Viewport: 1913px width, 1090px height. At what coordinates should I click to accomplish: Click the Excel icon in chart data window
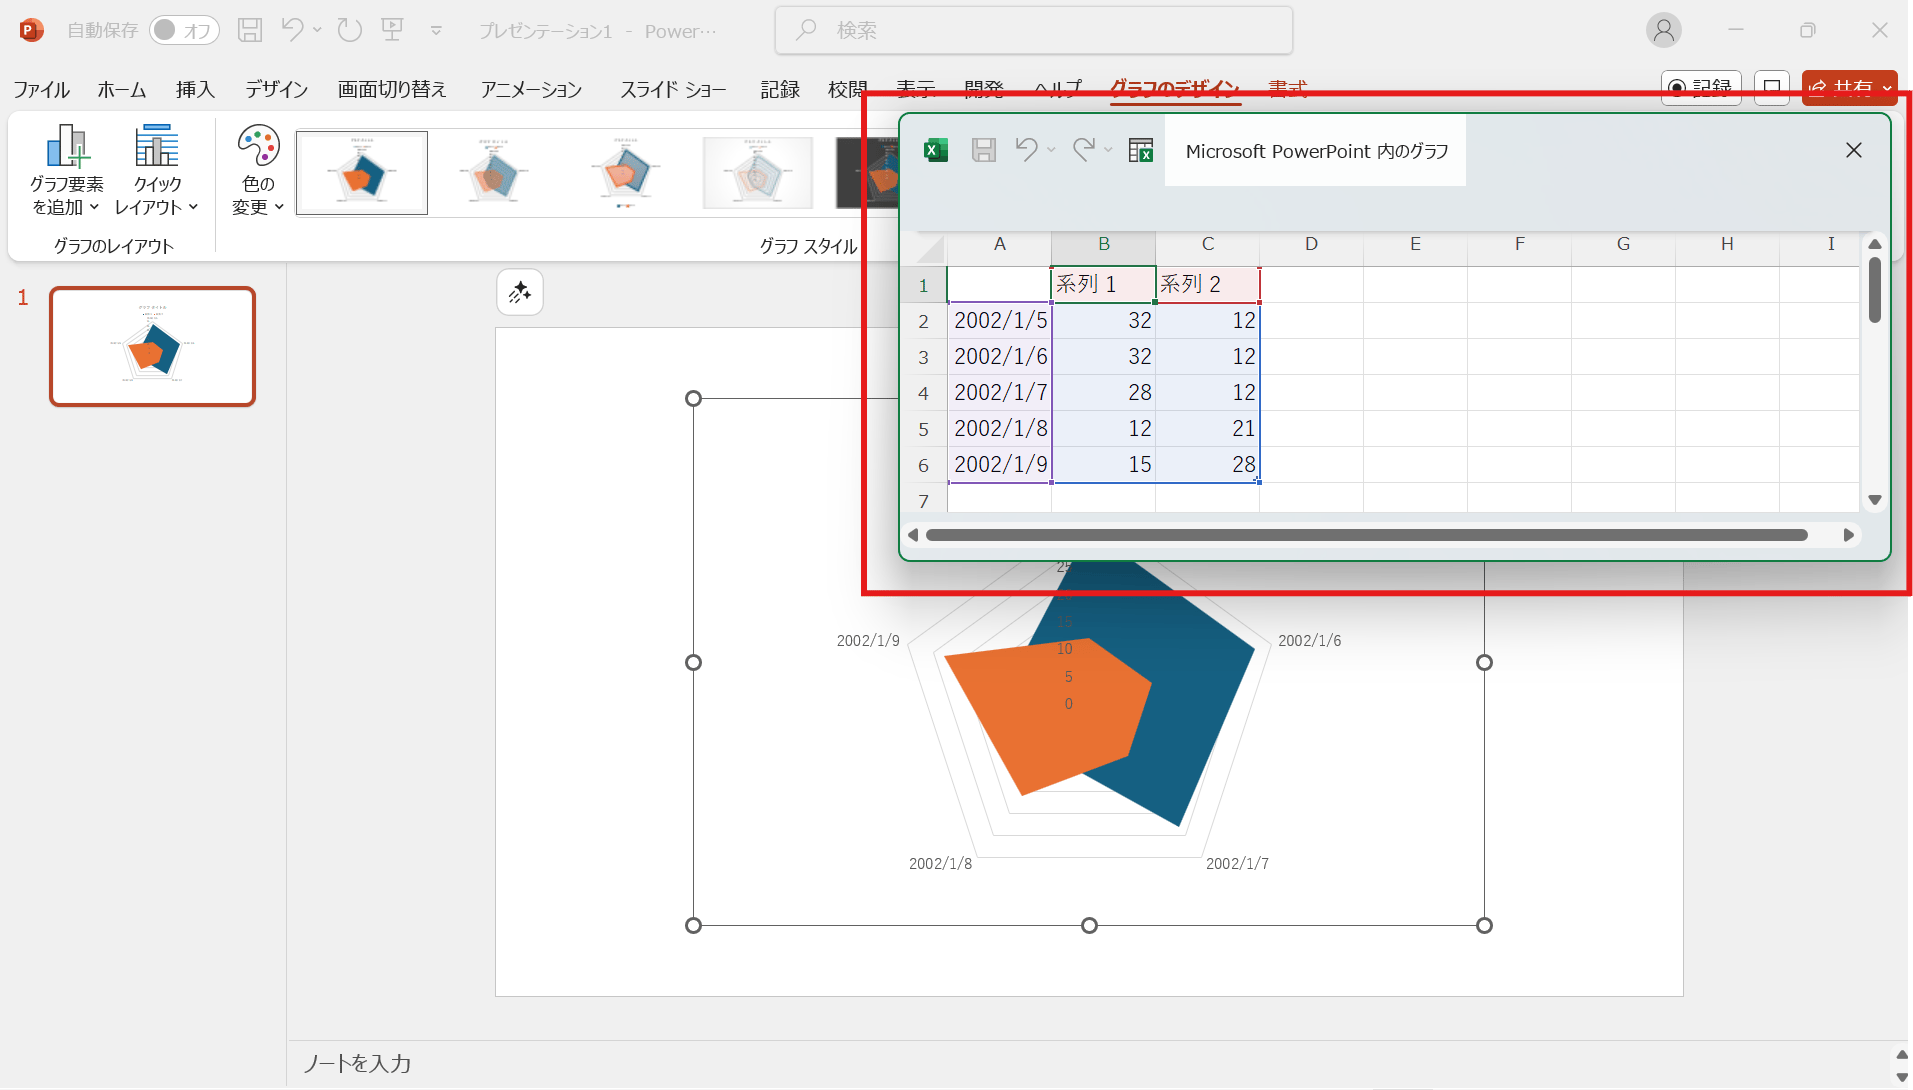(x=936, y=150)
